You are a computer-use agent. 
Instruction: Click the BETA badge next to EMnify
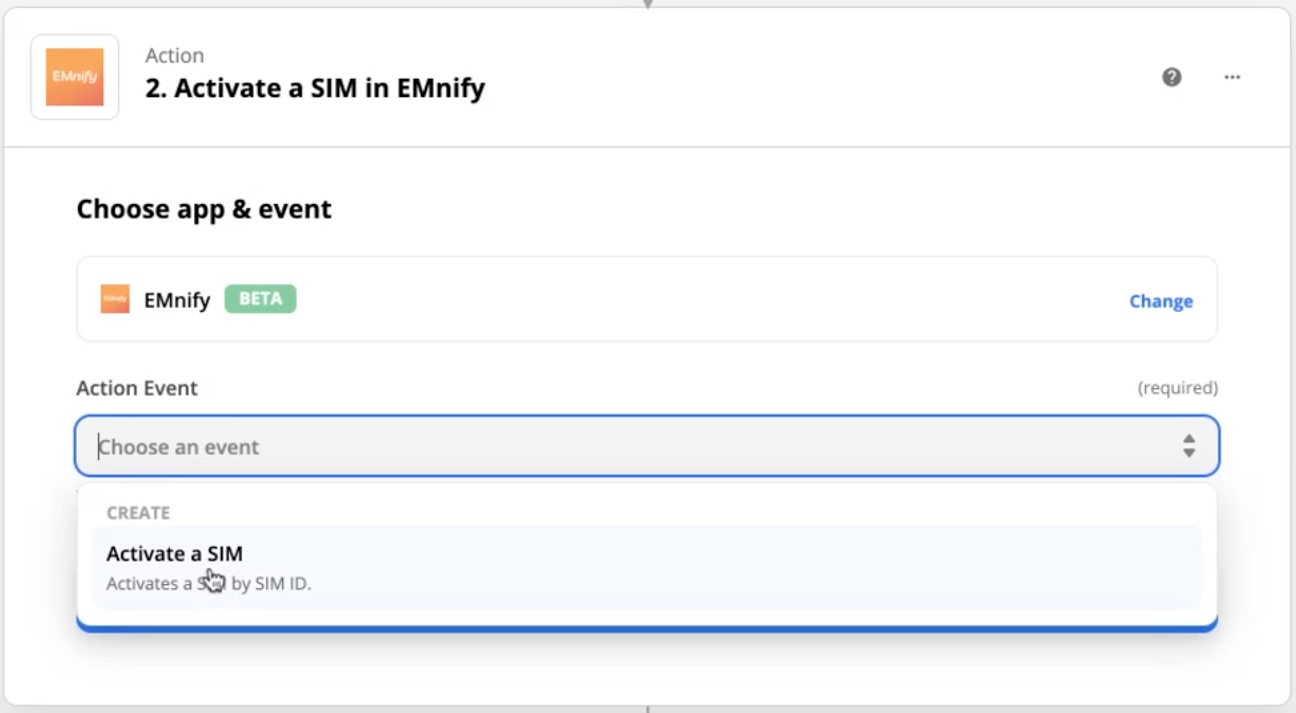[x=260, y=298]
